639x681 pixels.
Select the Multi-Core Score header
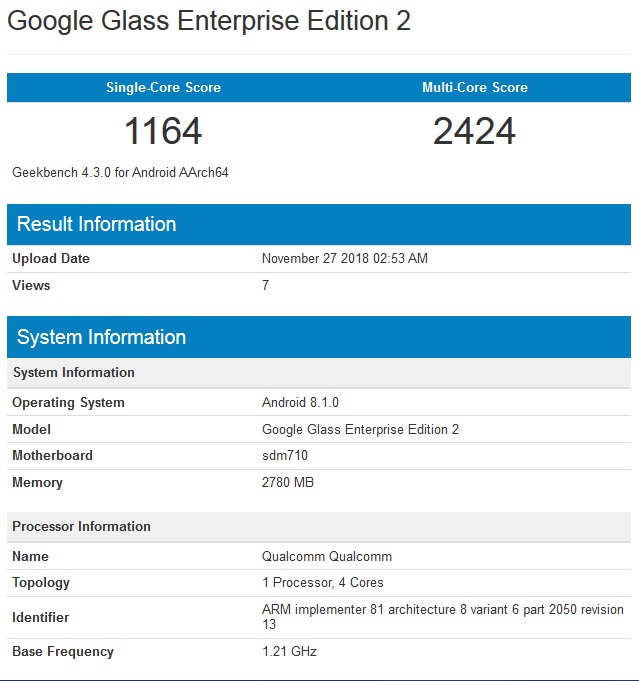(475, 87)
